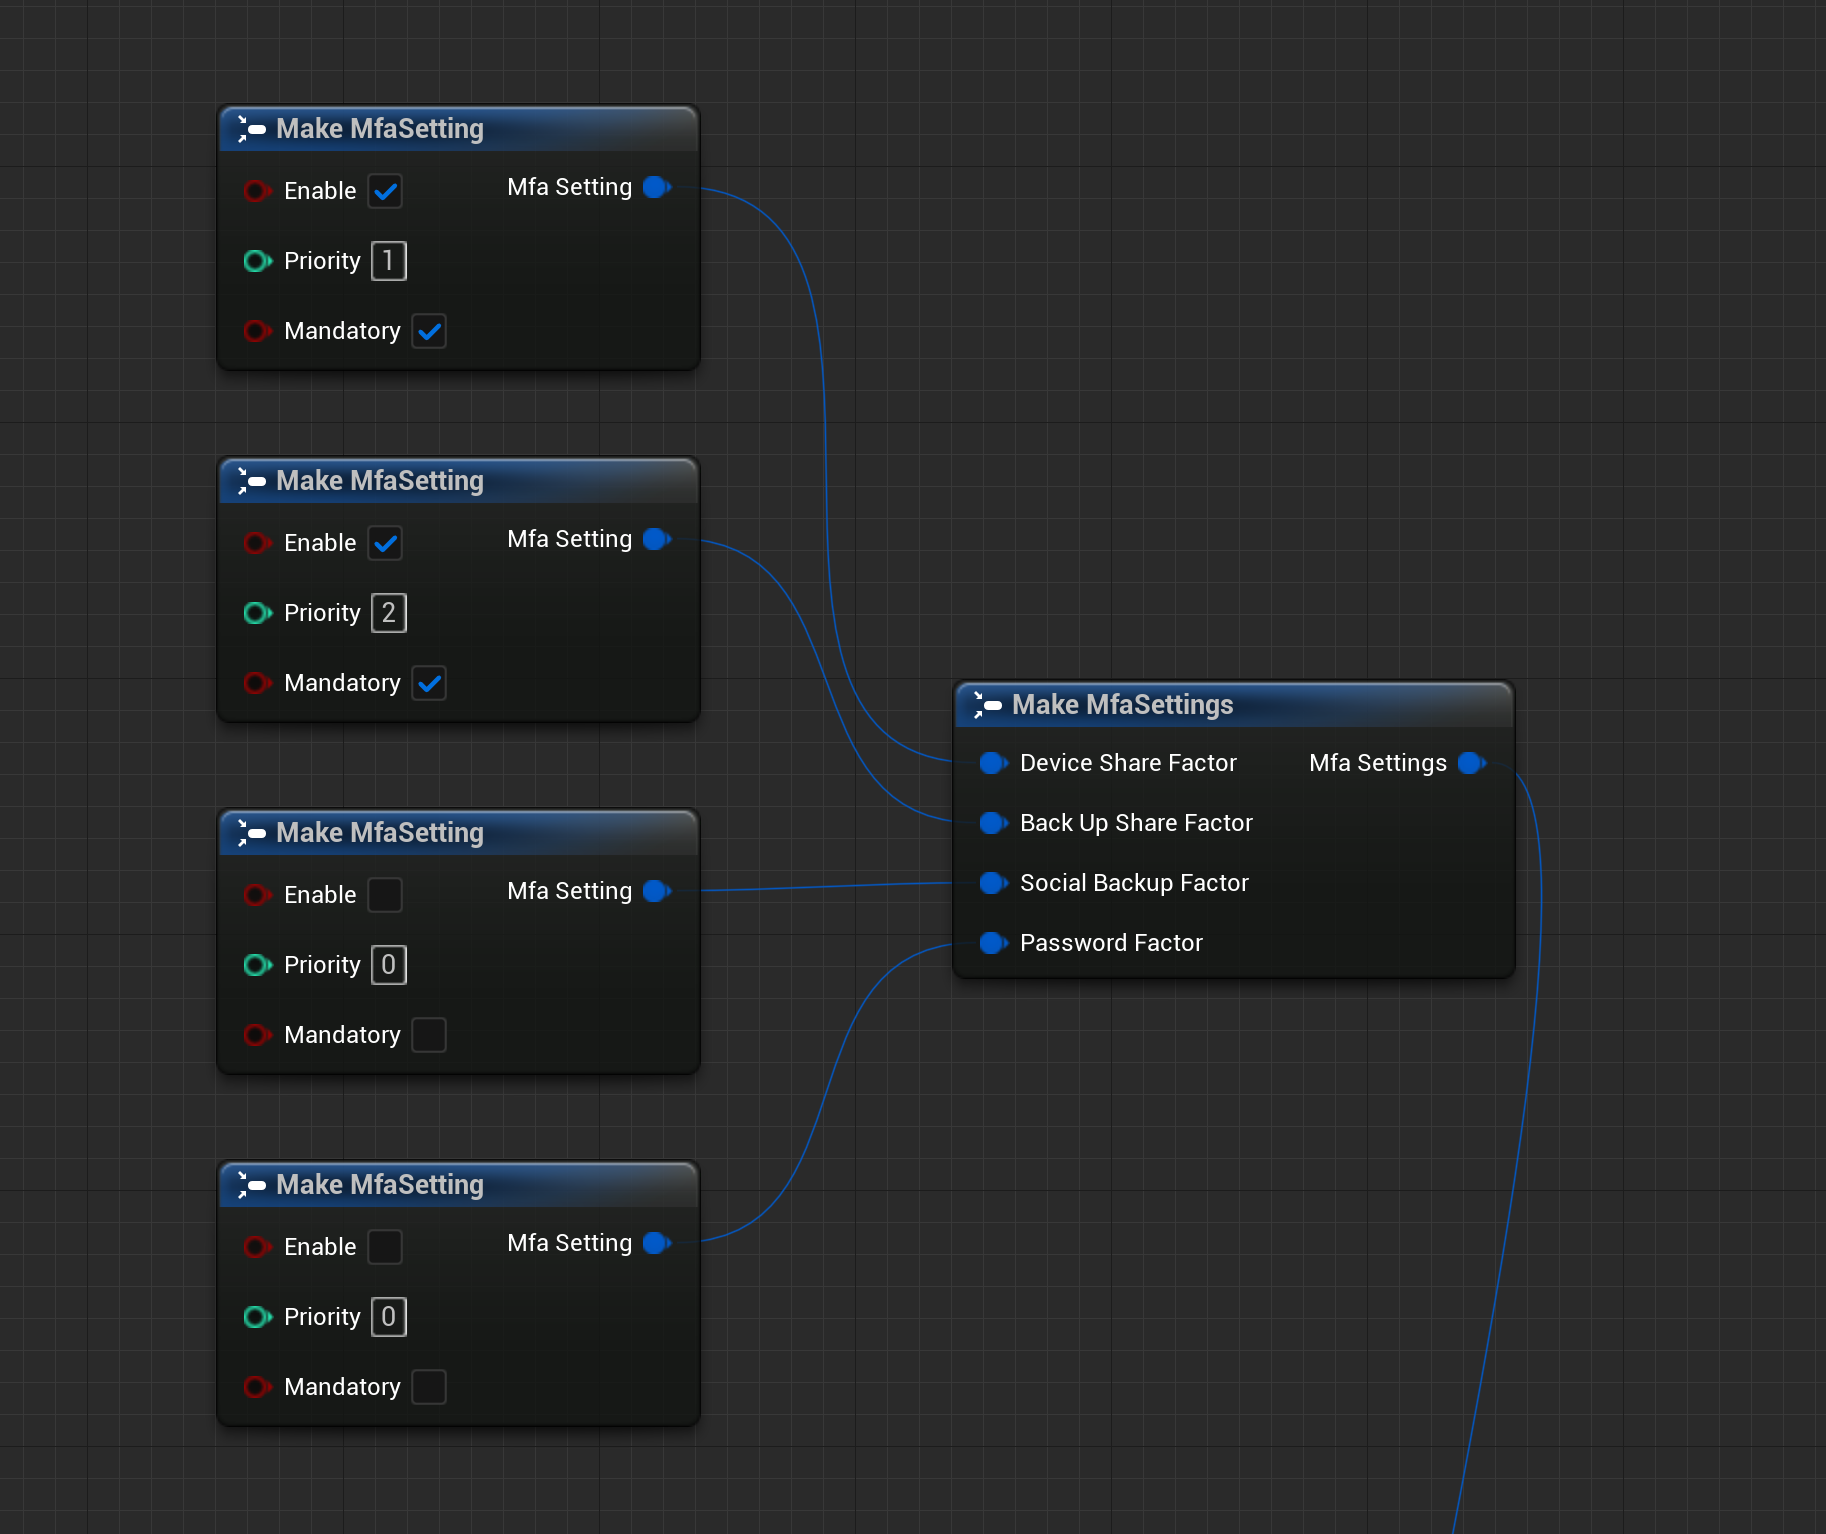
Task: Select the bottom Make MfaSetting node header
Action: coord(380,1184)
